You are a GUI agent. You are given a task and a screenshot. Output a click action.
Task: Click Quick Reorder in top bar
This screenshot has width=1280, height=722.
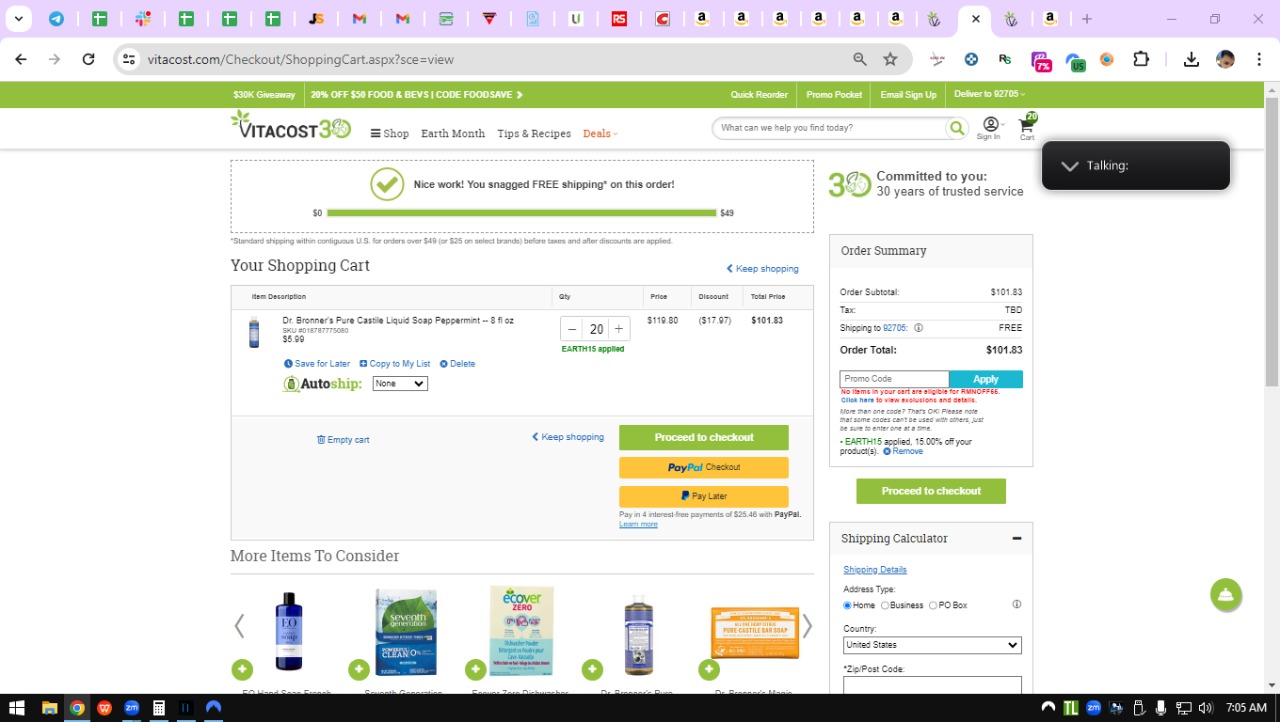point(759,95)
